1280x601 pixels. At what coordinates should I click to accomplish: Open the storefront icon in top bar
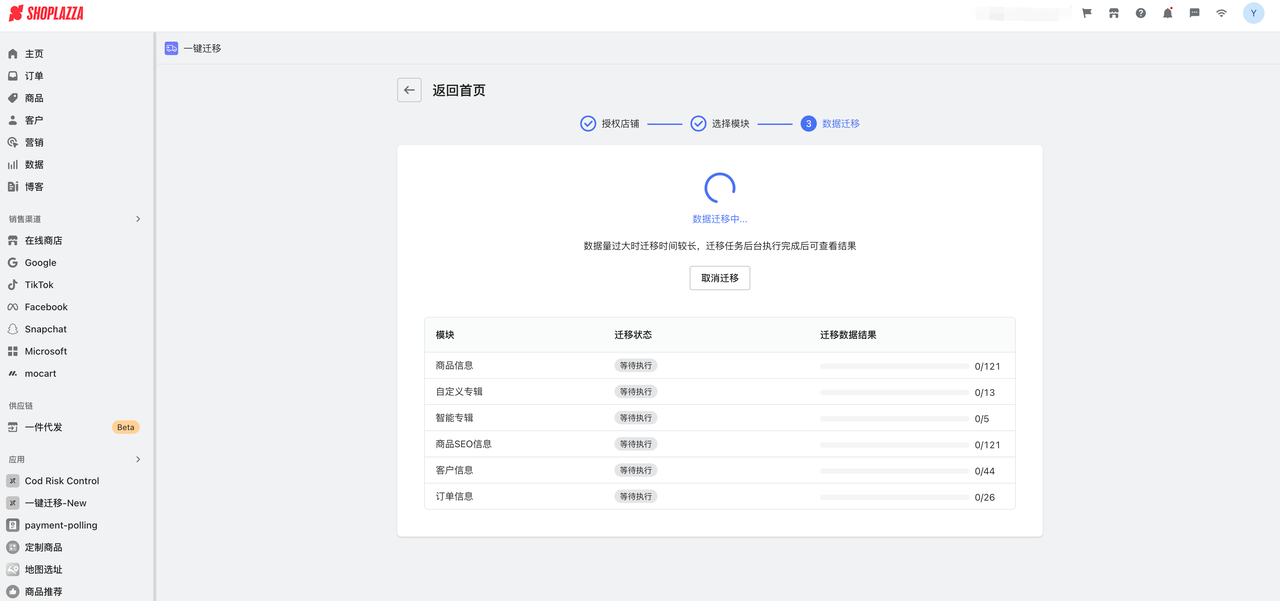[1113, 13]
